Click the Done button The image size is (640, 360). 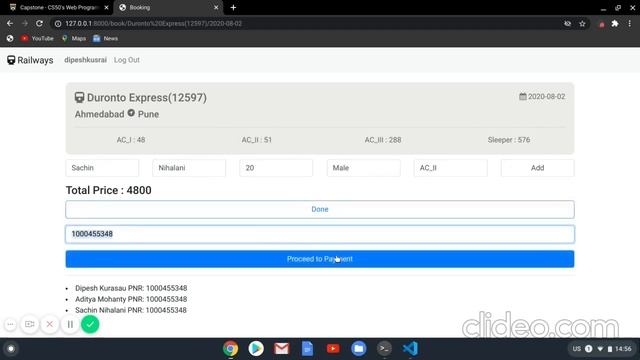click(x=320, y=209)
